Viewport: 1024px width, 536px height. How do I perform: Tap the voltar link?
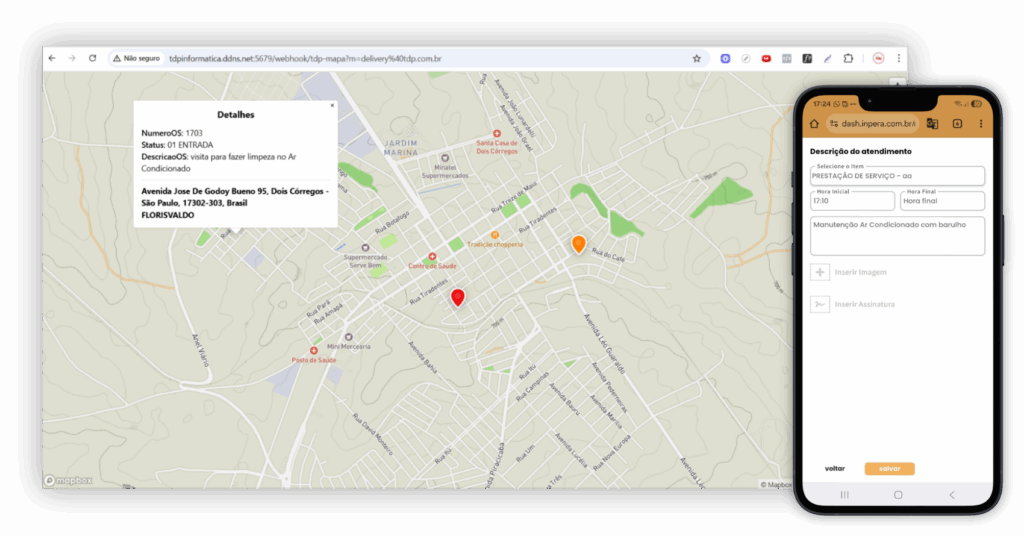click(x=834, y=468)
